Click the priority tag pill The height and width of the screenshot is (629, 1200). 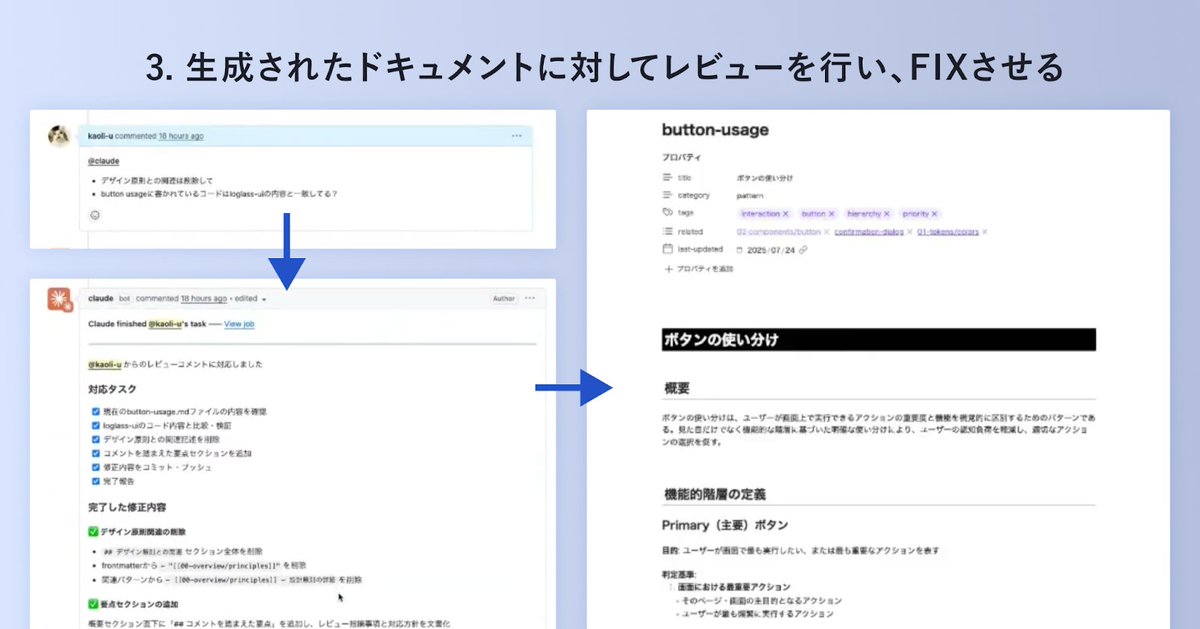pyautogui.click(x=920, y=214)
